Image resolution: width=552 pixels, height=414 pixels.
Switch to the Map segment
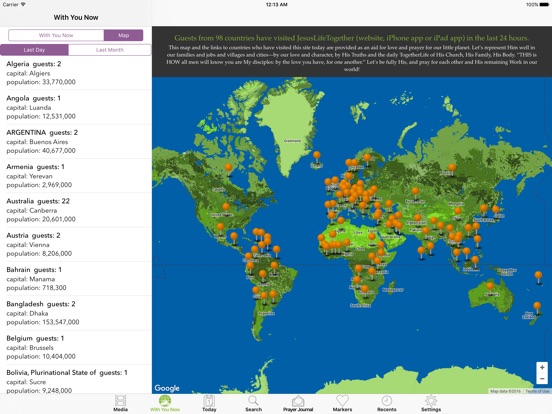tap(124, 35)
